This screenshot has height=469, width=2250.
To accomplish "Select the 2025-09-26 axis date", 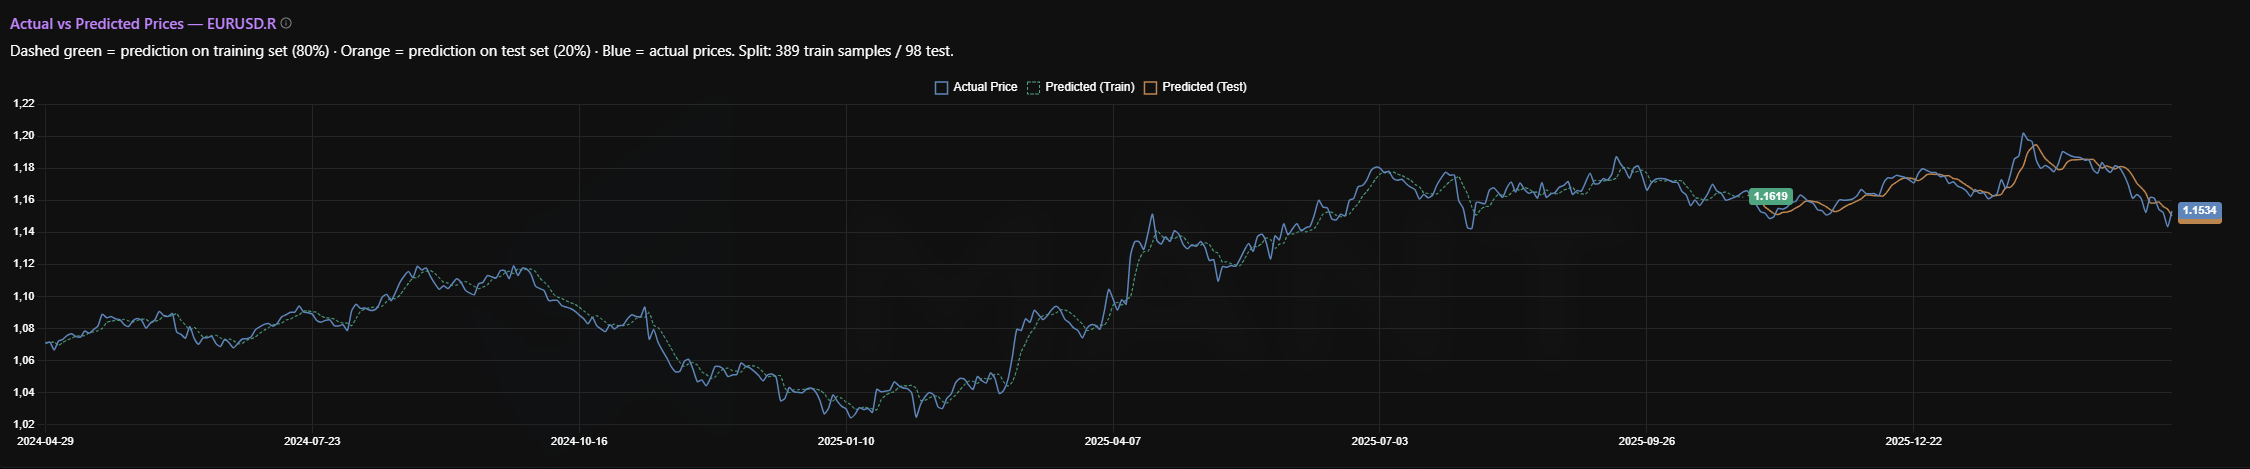I will tap(1646, 441).
